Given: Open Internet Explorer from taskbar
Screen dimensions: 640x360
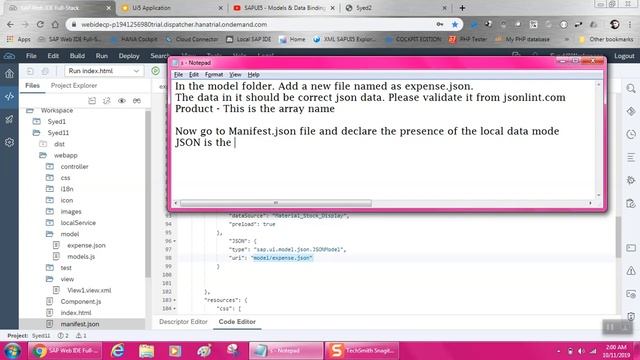Looking at the screenshot, I should point(118,351).
